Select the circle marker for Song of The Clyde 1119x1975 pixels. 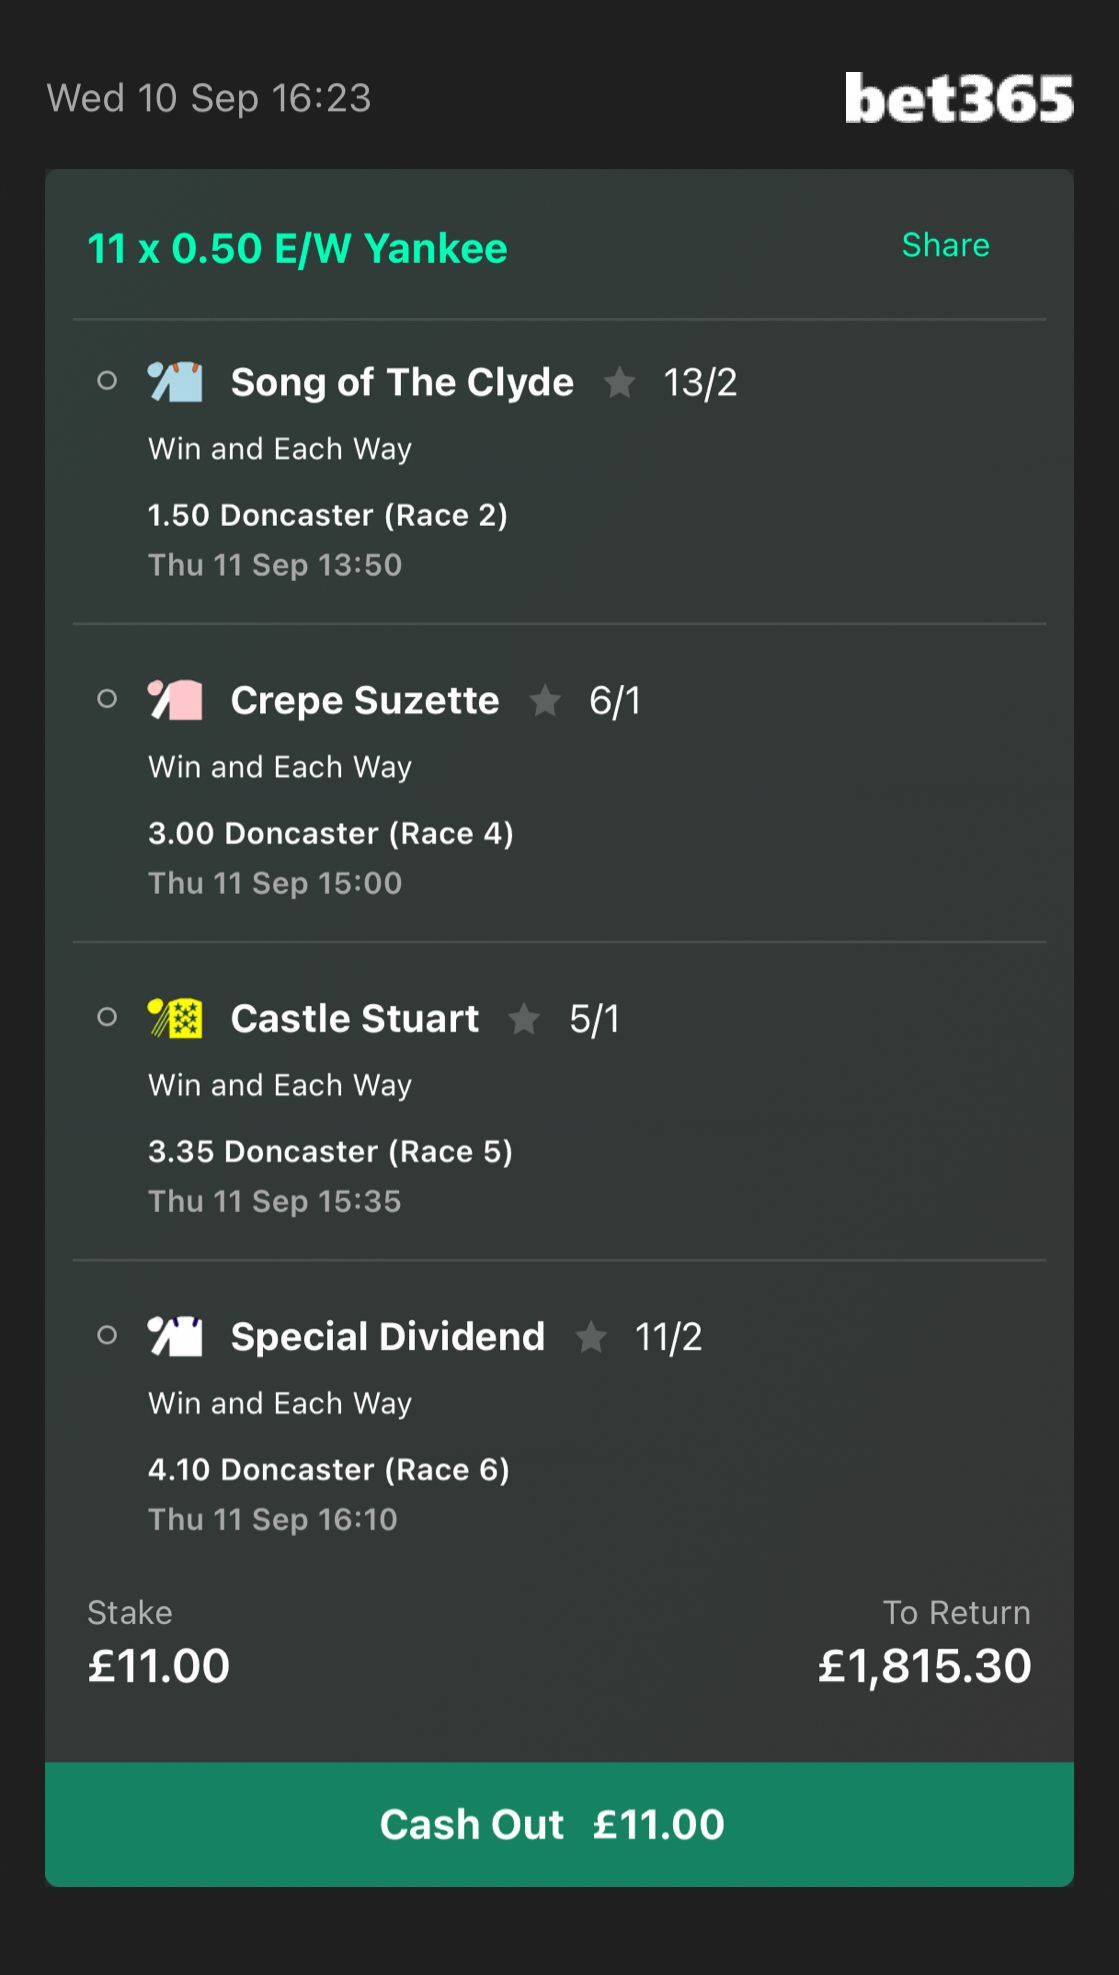pos(107,381)
